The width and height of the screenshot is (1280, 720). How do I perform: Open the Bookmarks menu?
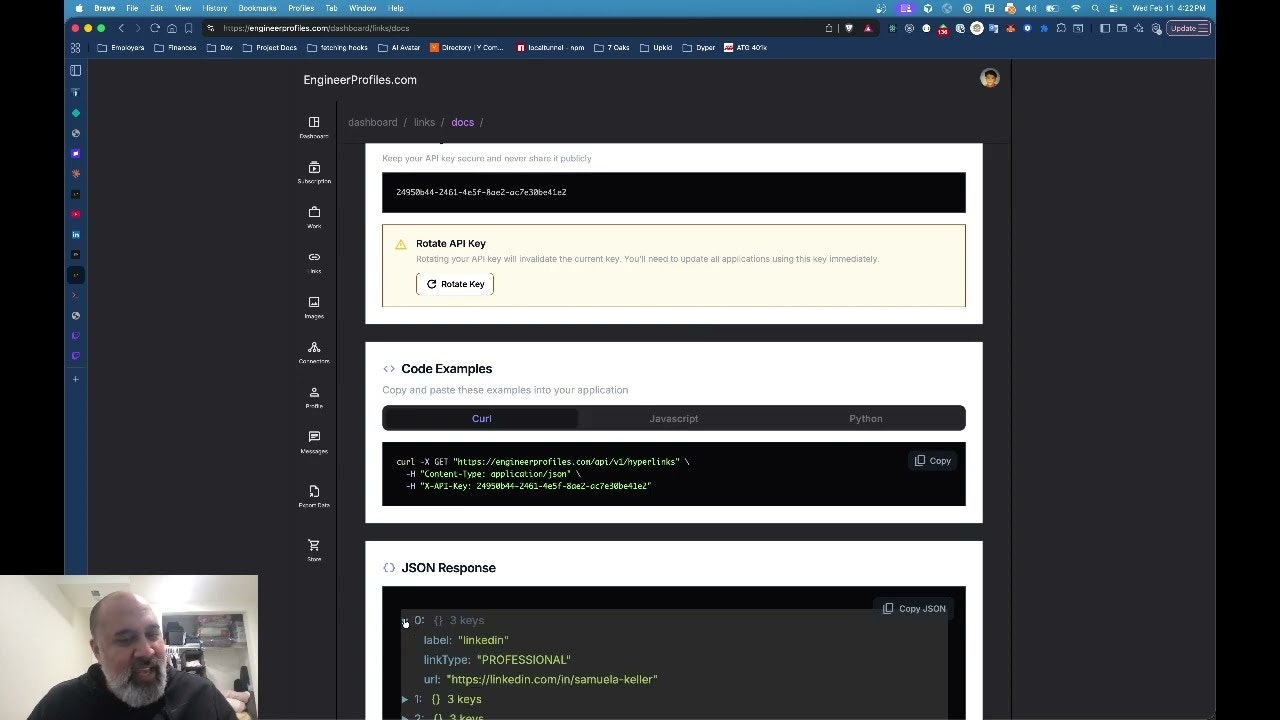[257, 8]
